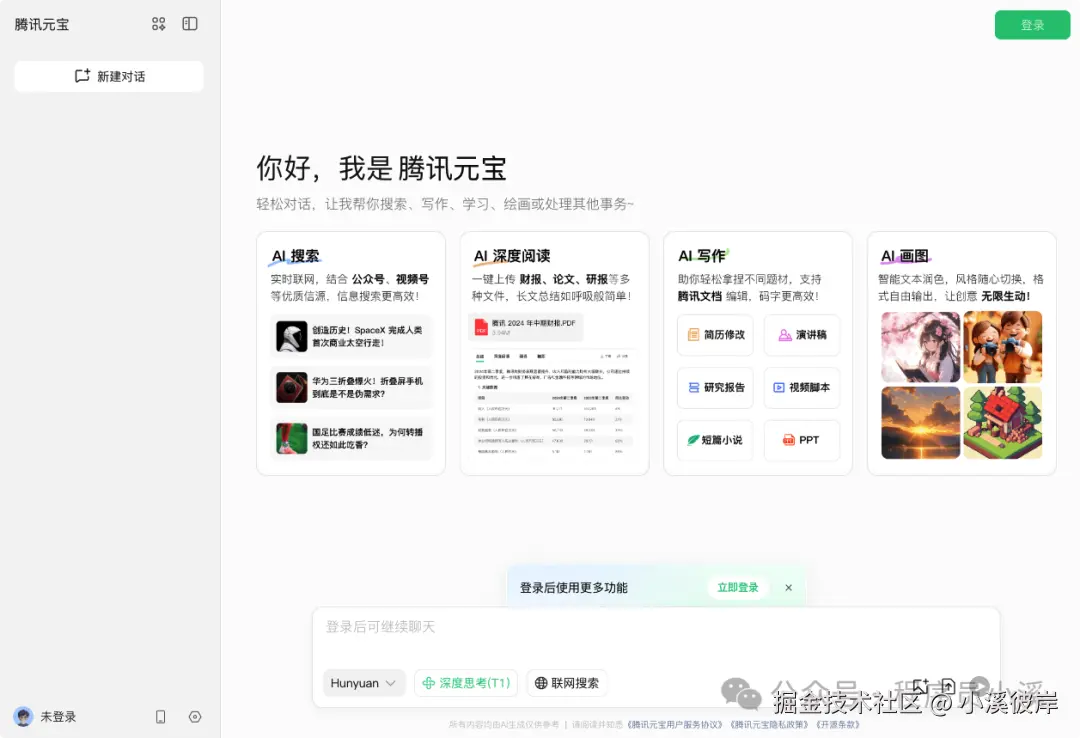The image size is (1080, 738).
Task: Click the file upload icon in chat box
Action: [948, 686]
